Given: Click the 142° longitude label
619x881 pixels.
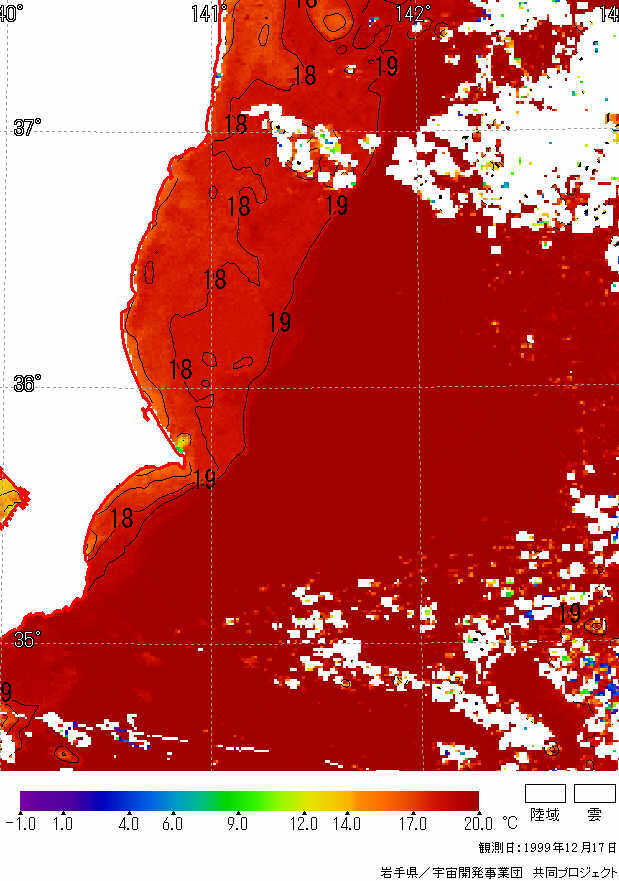Looking at the screenshot, I should point(413,13).
